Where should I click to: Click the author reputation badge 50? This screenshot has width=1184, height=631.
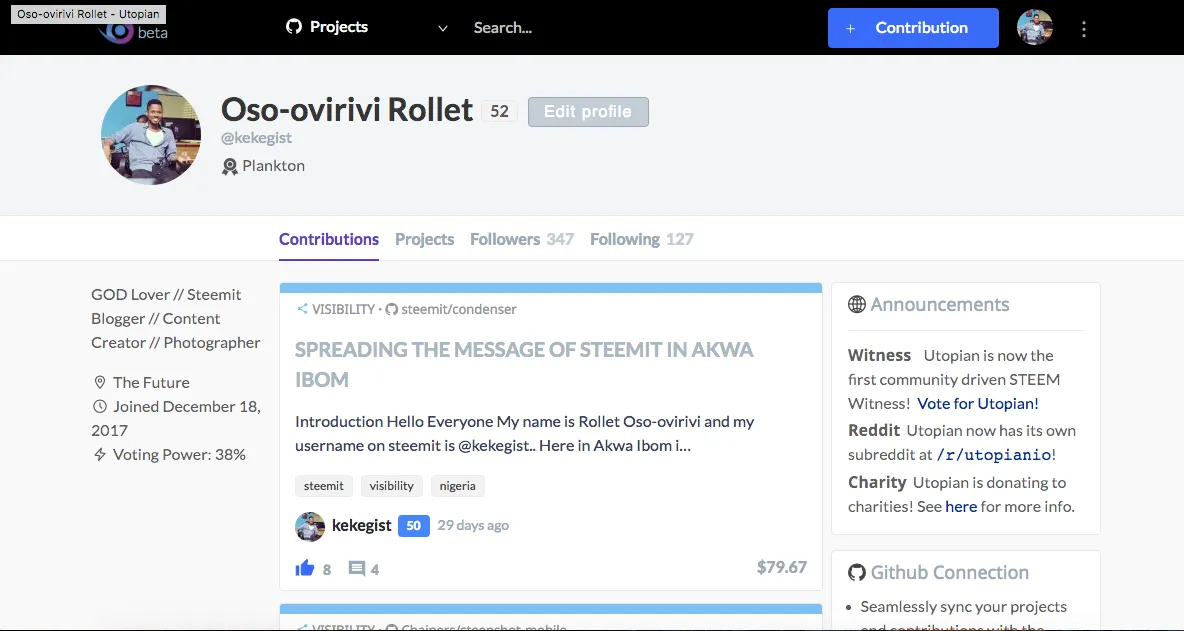[414, 525]
